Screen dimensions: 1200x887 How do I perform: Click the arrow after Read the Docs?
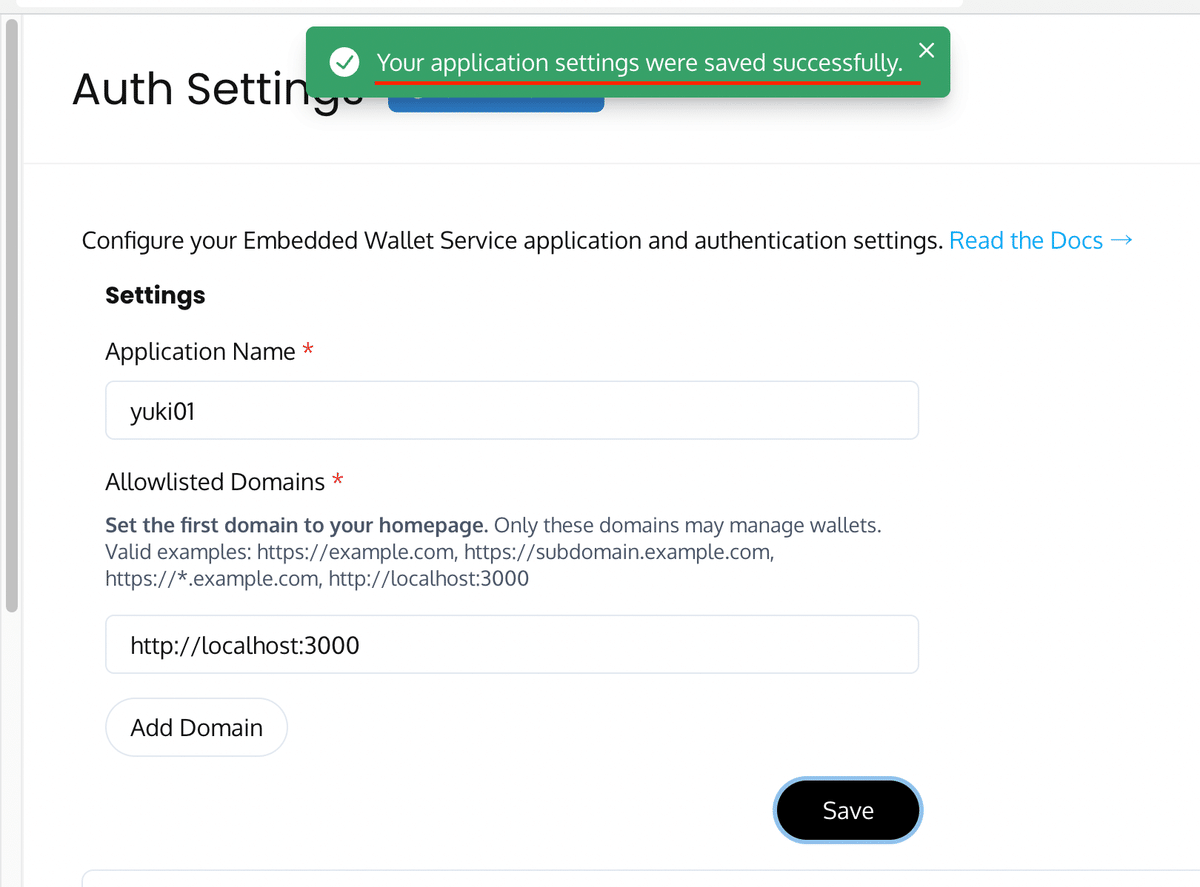(x=1121, y=241)
